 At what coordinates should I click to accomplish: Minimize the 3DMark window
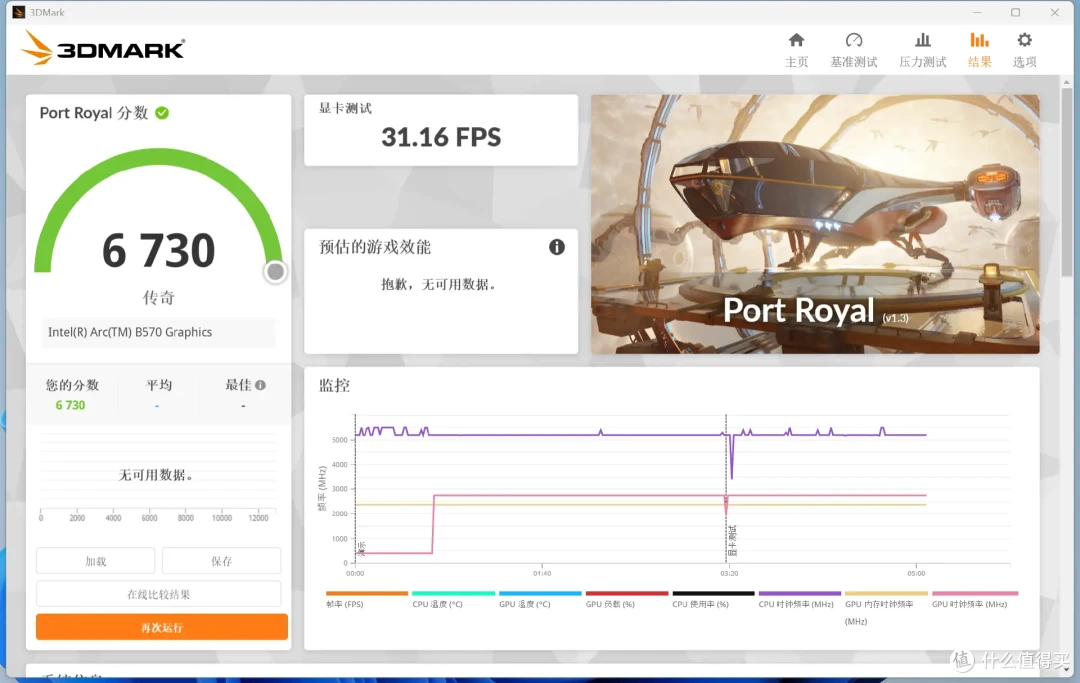click(977, 12)
